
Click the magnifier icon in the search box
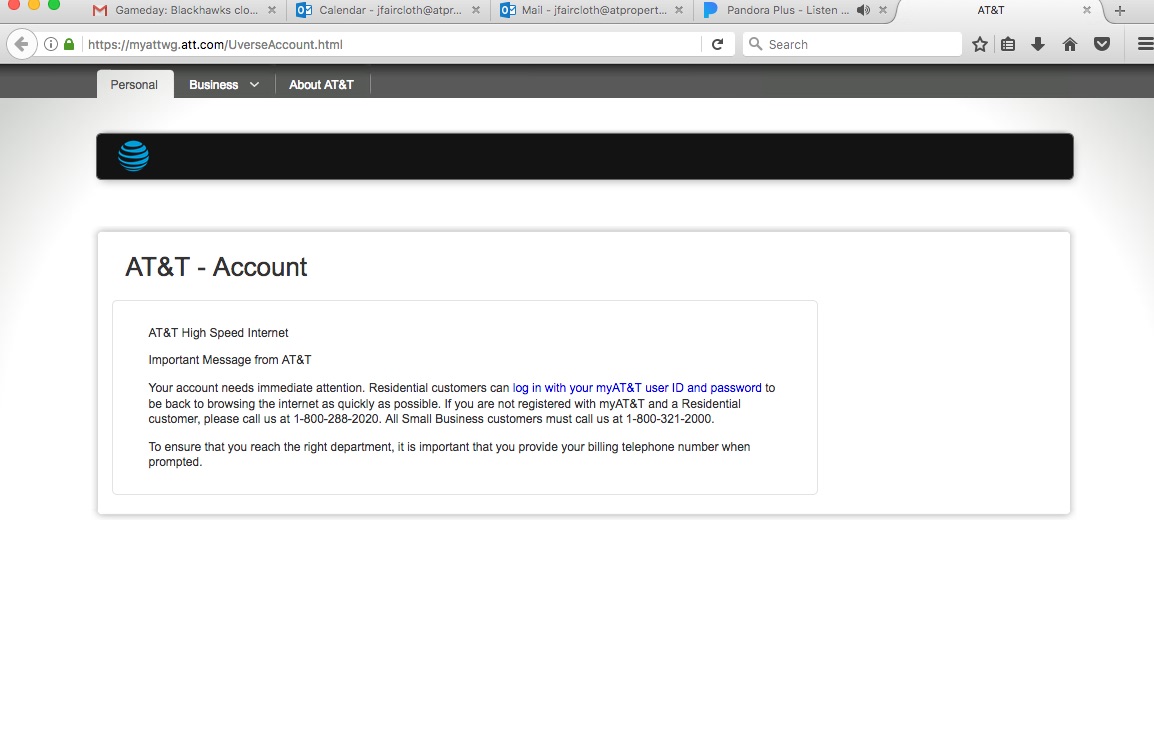(x=755, y=44)
